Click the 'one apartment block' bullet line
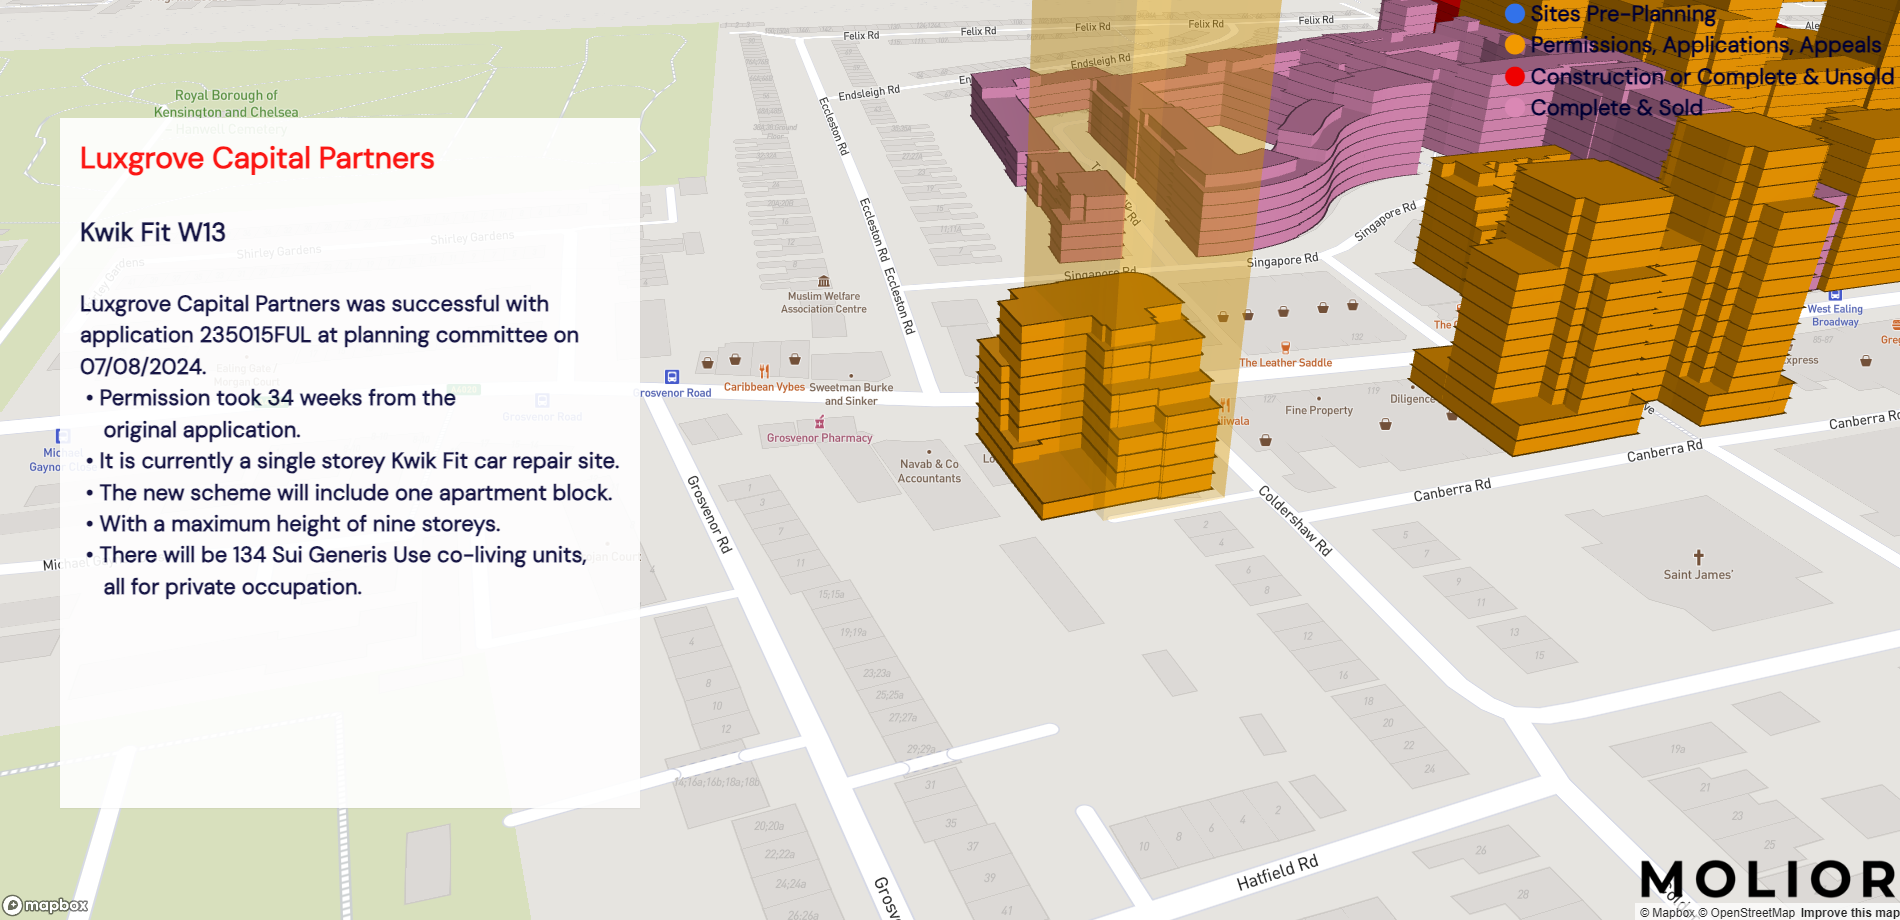The height and width of the screenshot is (920, 1900). click(x=349, y=493)
